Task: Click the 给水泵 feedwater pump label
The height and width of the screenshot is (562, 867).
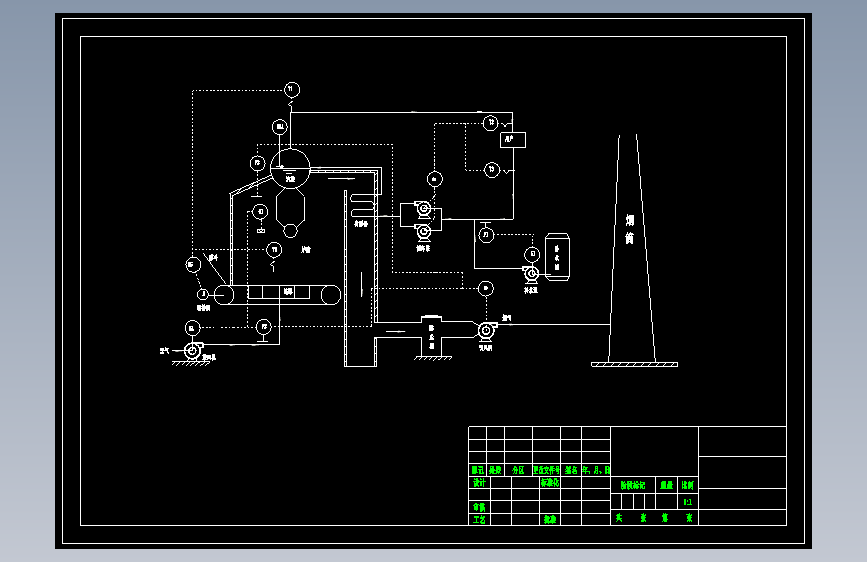Action: coord(424,248)
